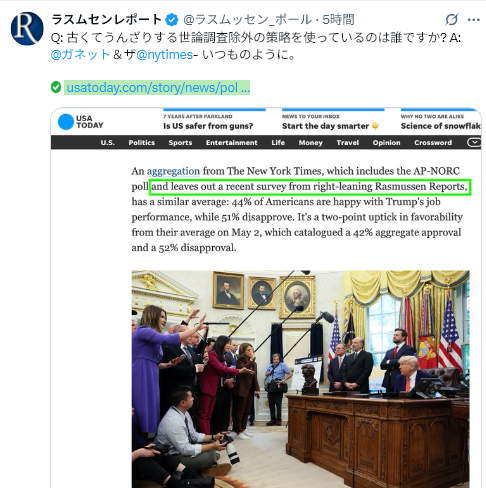
Task: Expand the USA Today nav more chevron
Action: [x=474, y=142]
